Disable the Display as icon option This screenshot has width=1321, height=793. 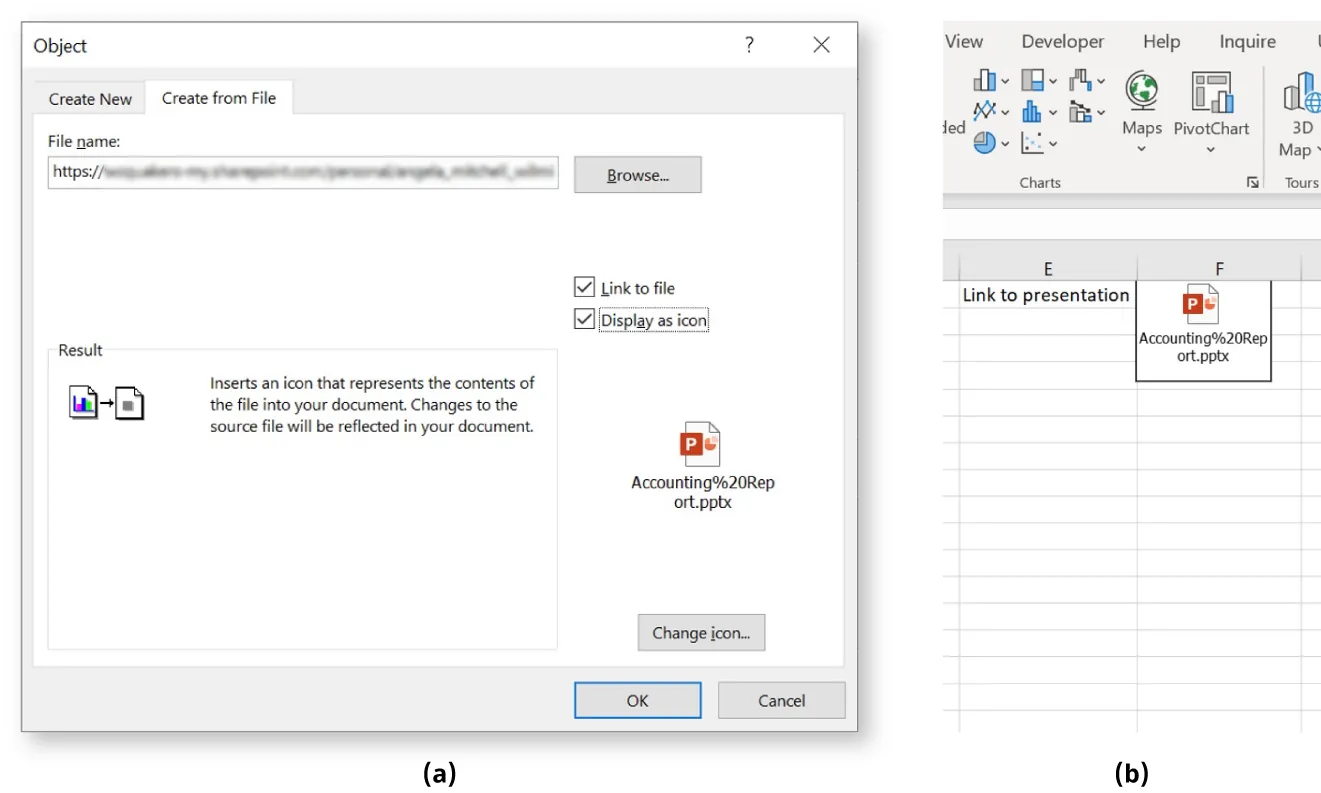click(x=583, y=320)
